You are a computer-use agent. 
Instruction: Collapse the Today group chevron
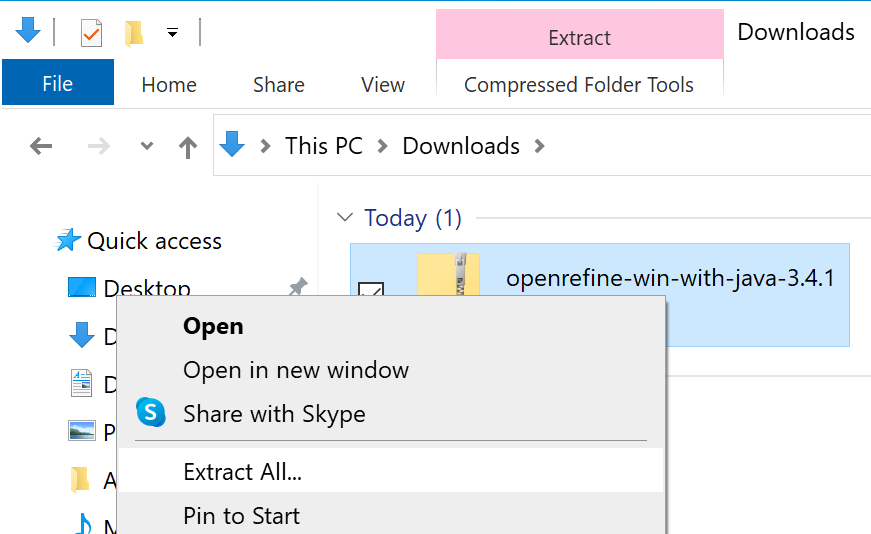coord(345,217)
